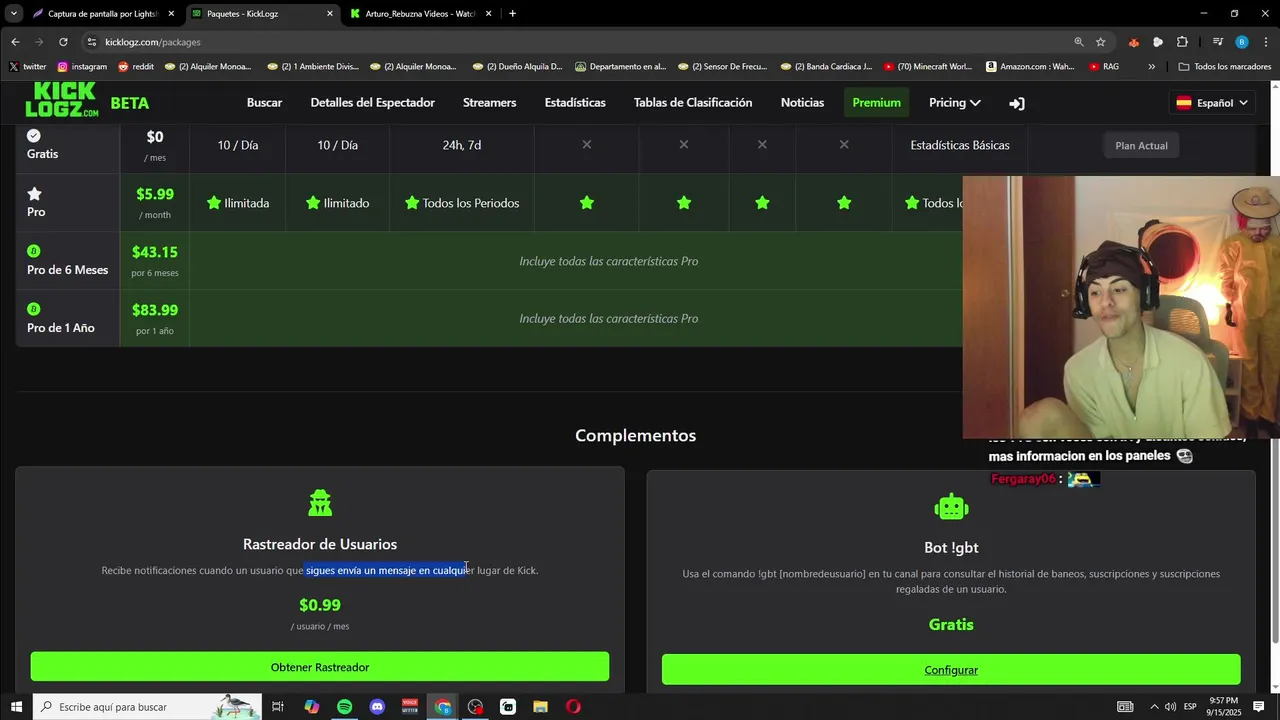Open the Amazon.com bookmark
The height and width of the screenshot is (720, 1280).
click(x=1030, y=67)
